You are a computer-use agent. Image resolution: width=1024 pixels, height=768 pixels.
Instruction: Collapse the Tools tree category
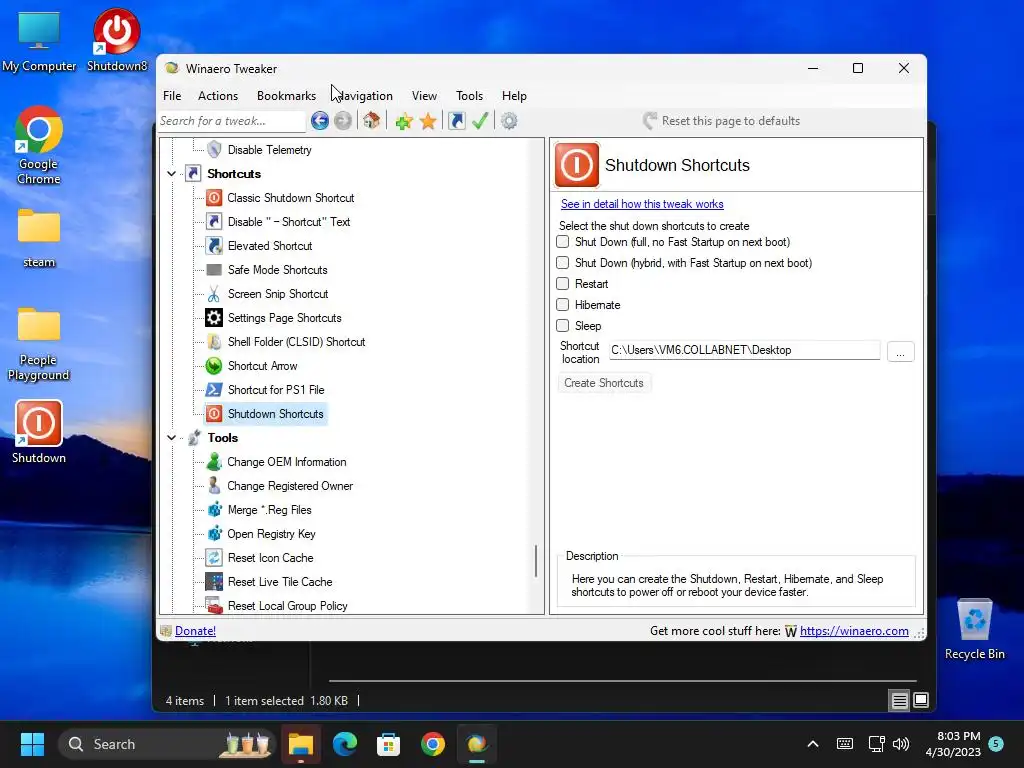[171, 438]
